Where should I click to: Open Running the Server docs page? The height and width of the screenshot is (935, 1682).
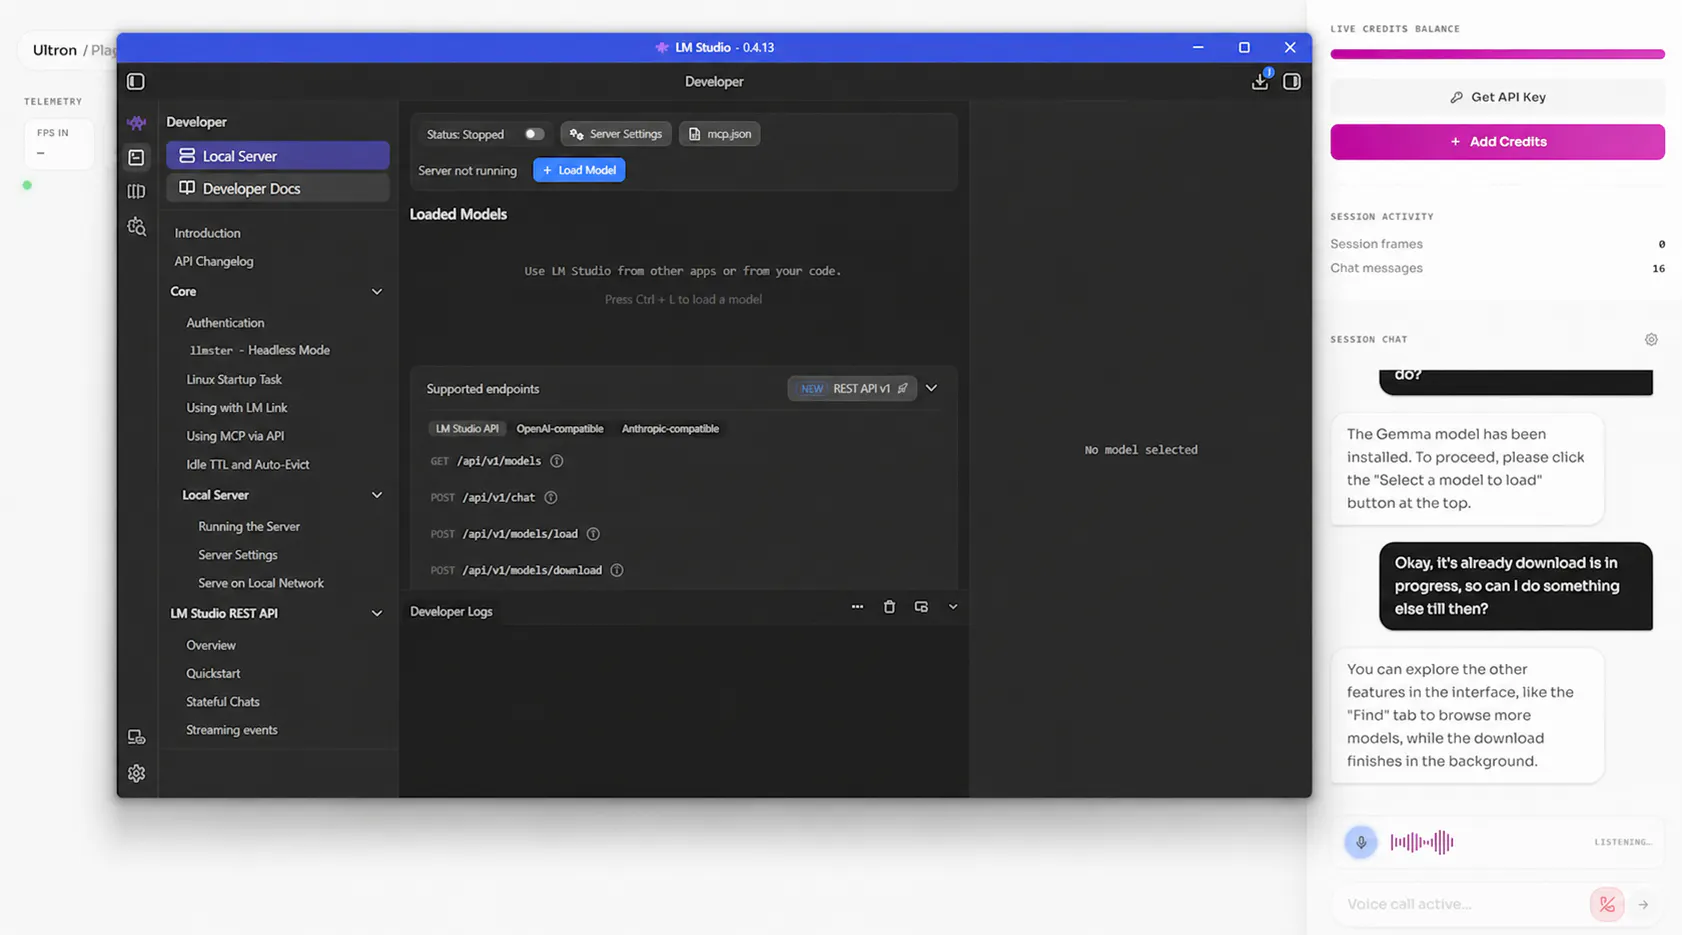(x=249, y=526)
